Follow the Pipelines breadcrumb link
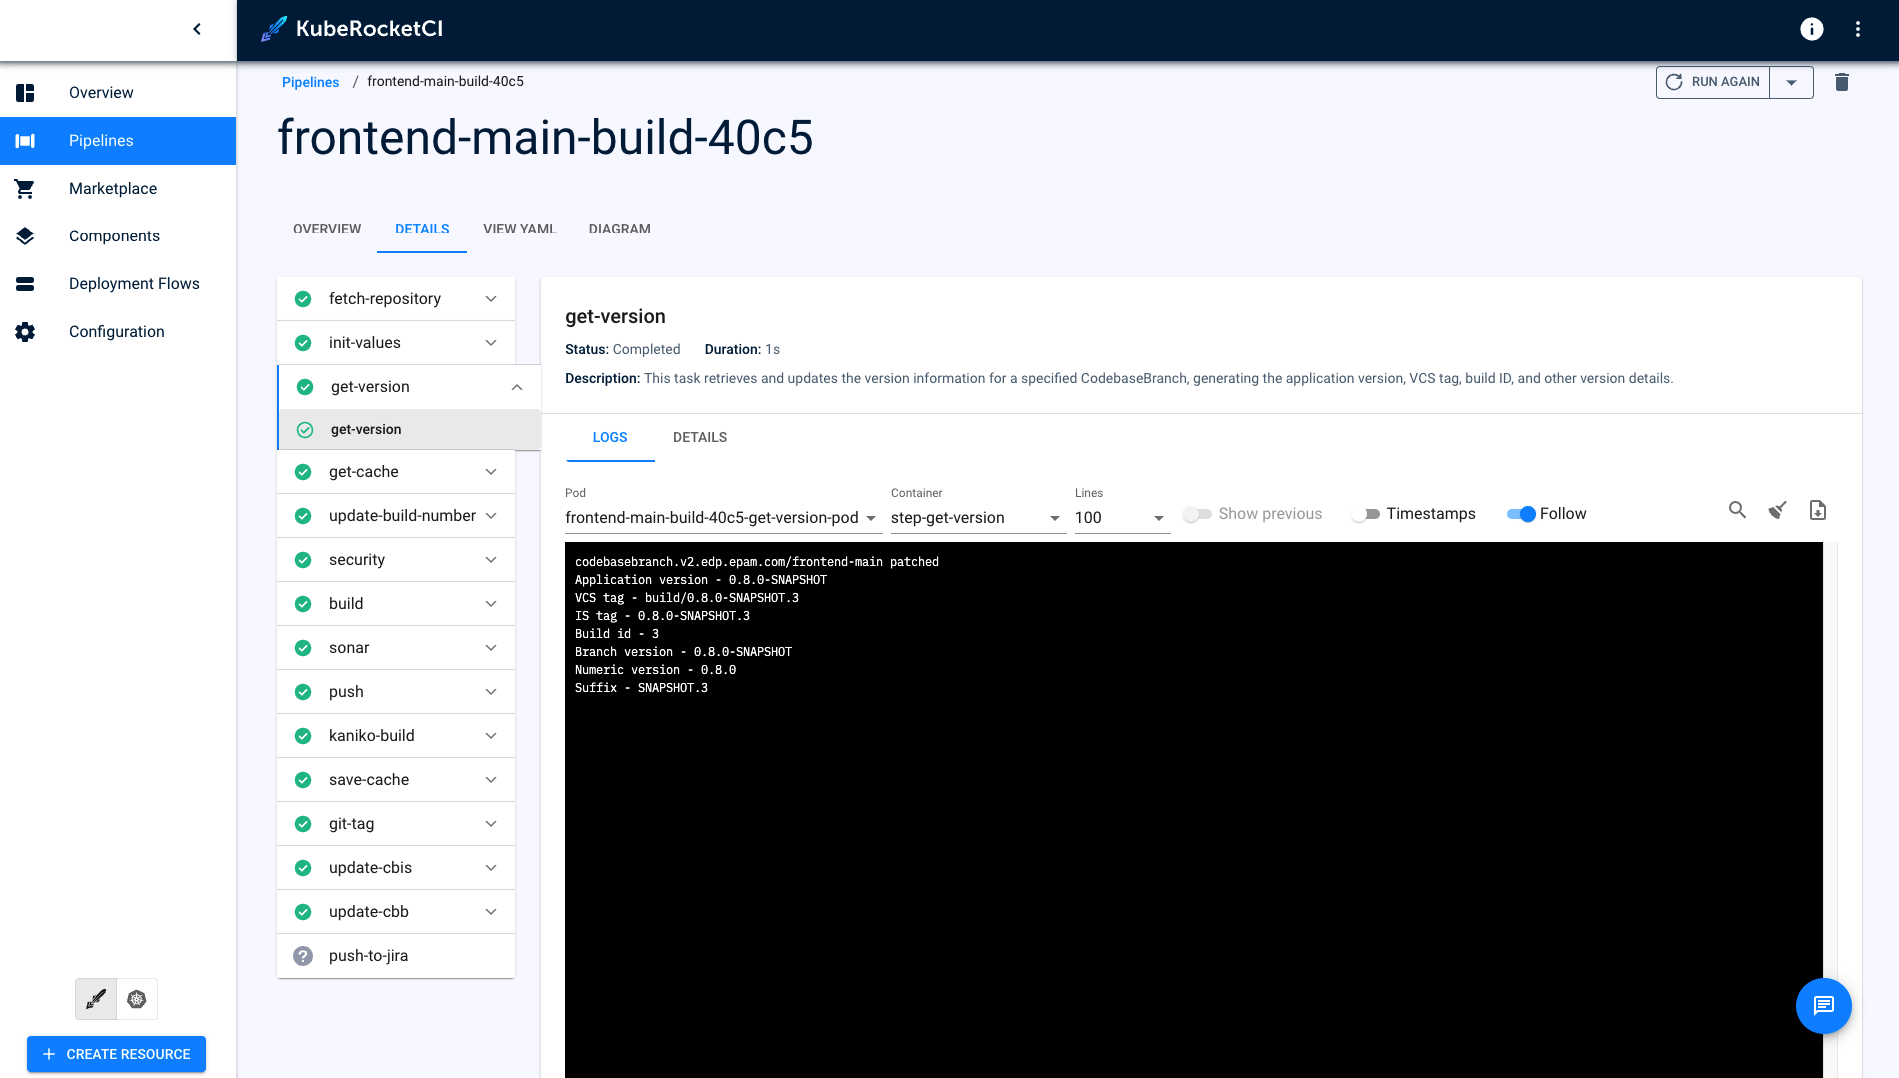 click(x=310, y=82)
